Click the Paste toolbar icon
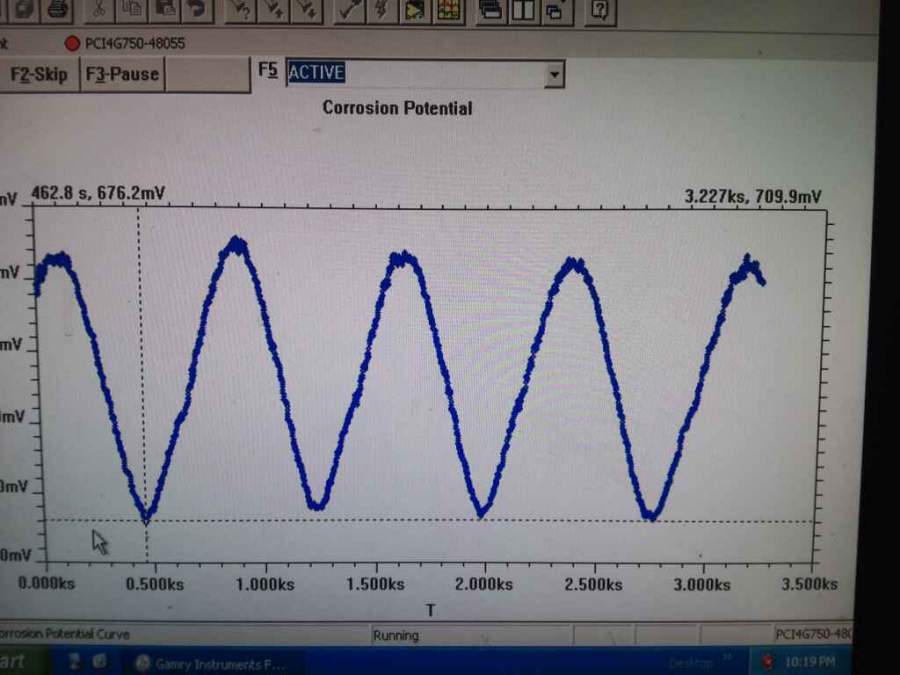The image size is (900, 675). click(x=165, y=10)
